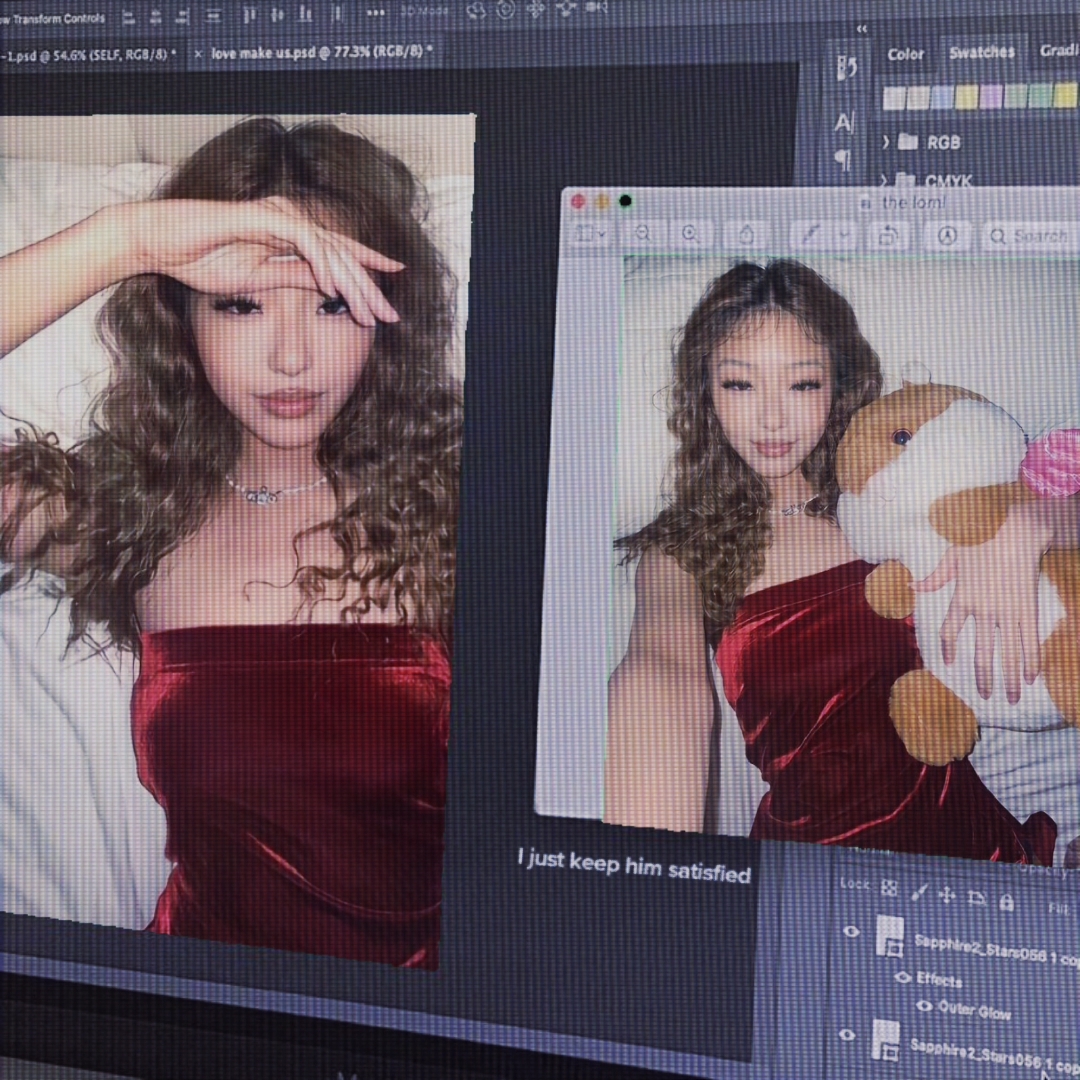
Task: Pick the pastel yellow swatch
Action: (x=966, y=97)
